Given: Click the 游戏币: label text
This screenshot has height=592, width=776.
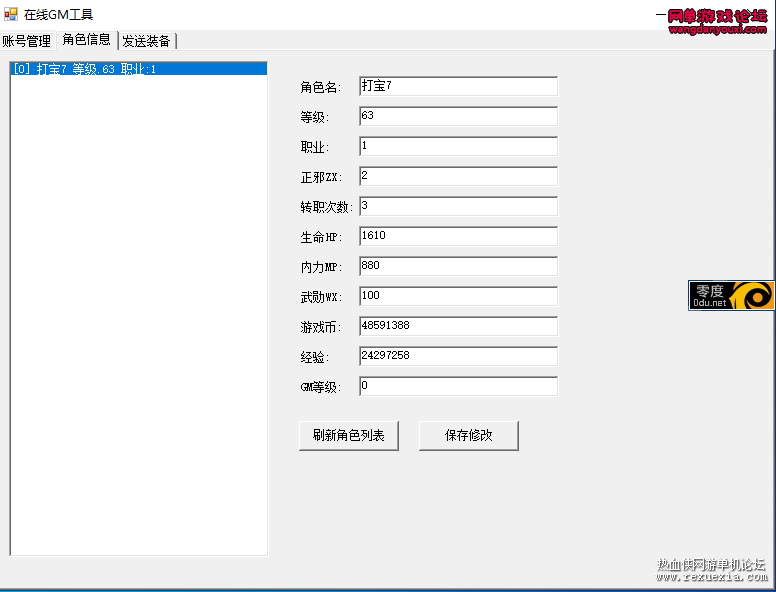Looking at the screenshot, I should (321, 327).
